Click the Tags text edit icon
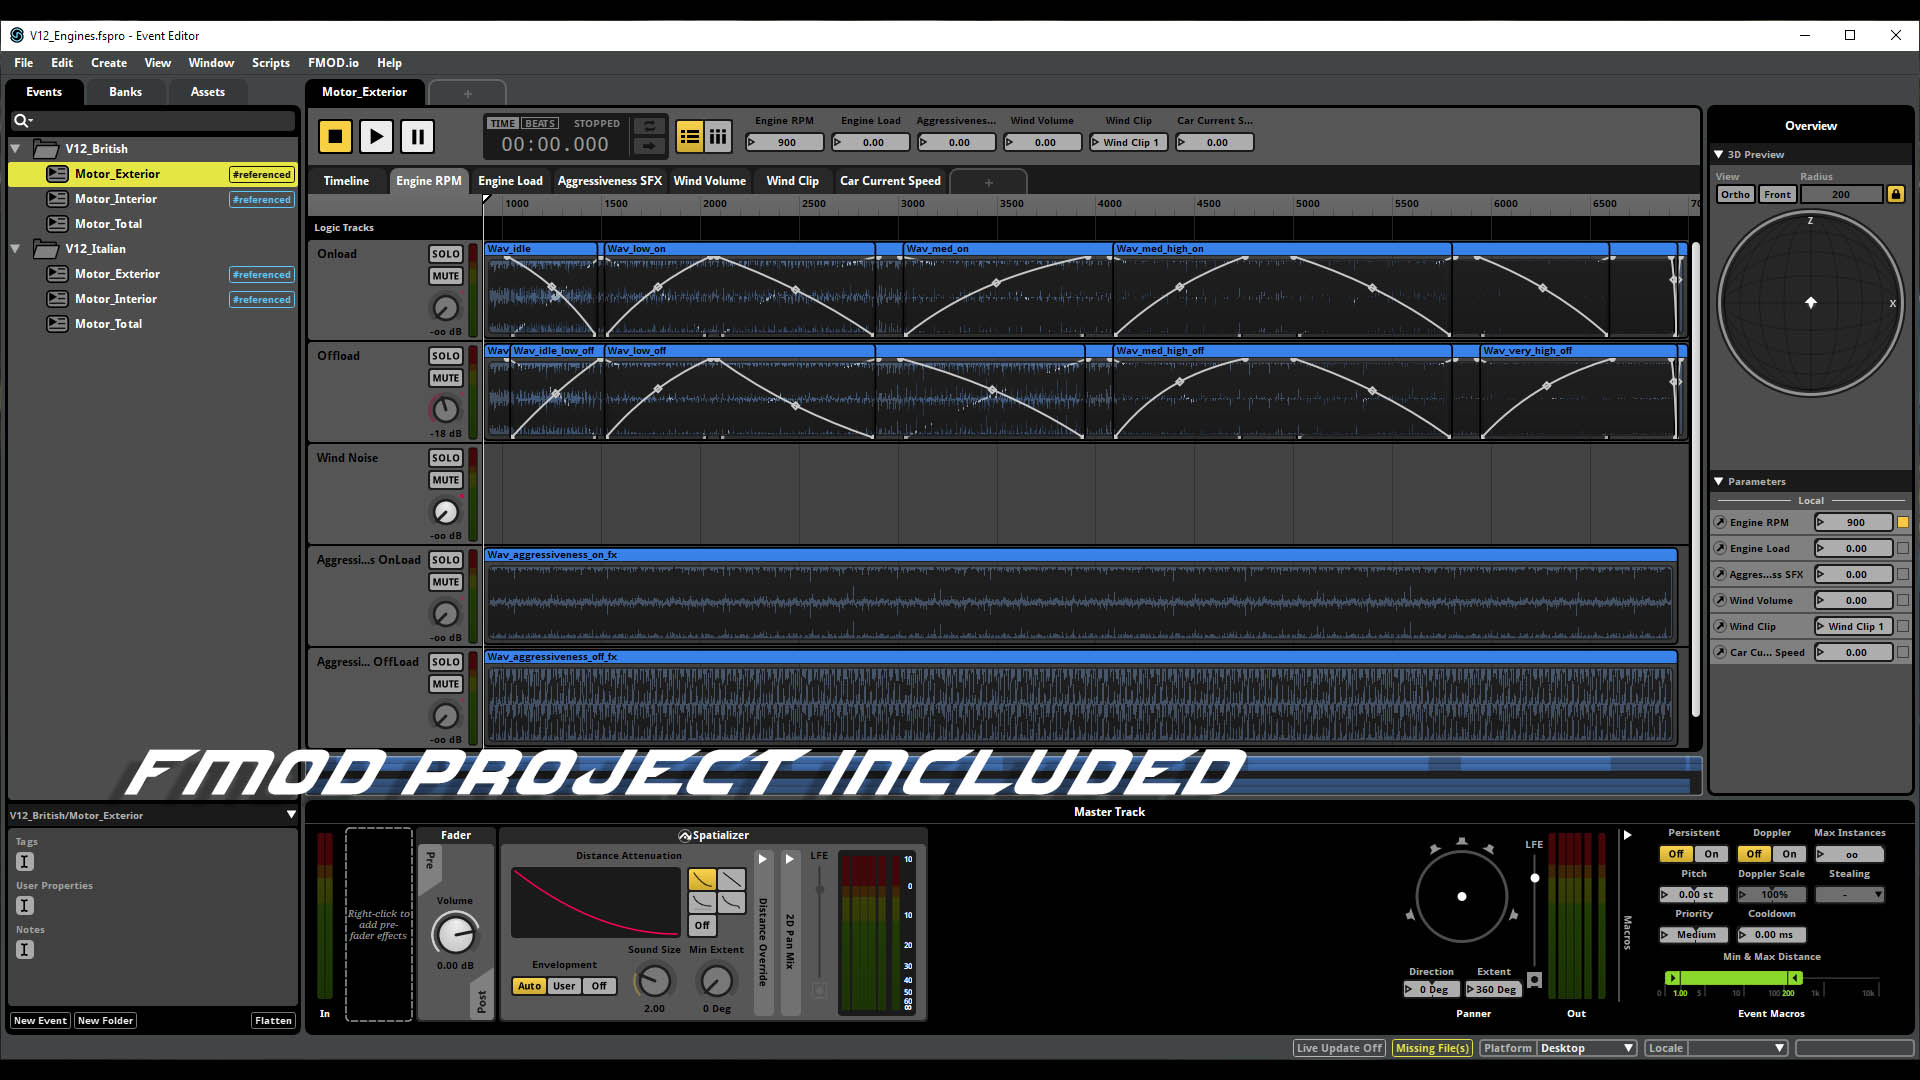This screenshot has height=1080, width=1920. 25,862
